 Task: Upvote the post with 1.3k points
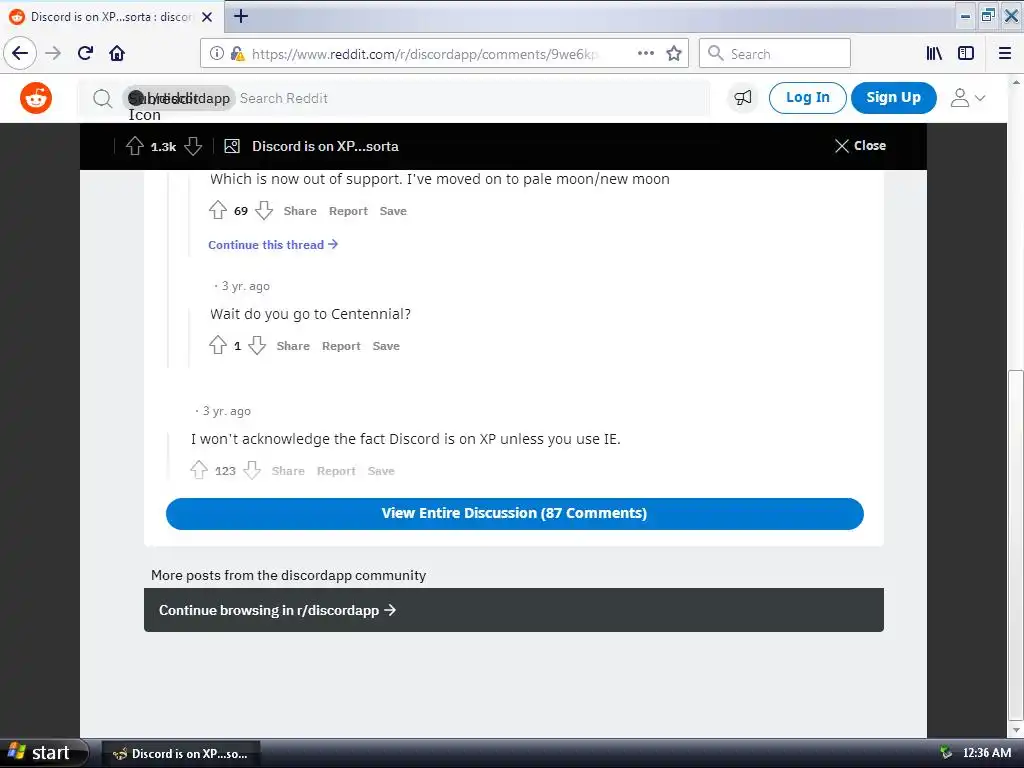(x=135, y=146)
